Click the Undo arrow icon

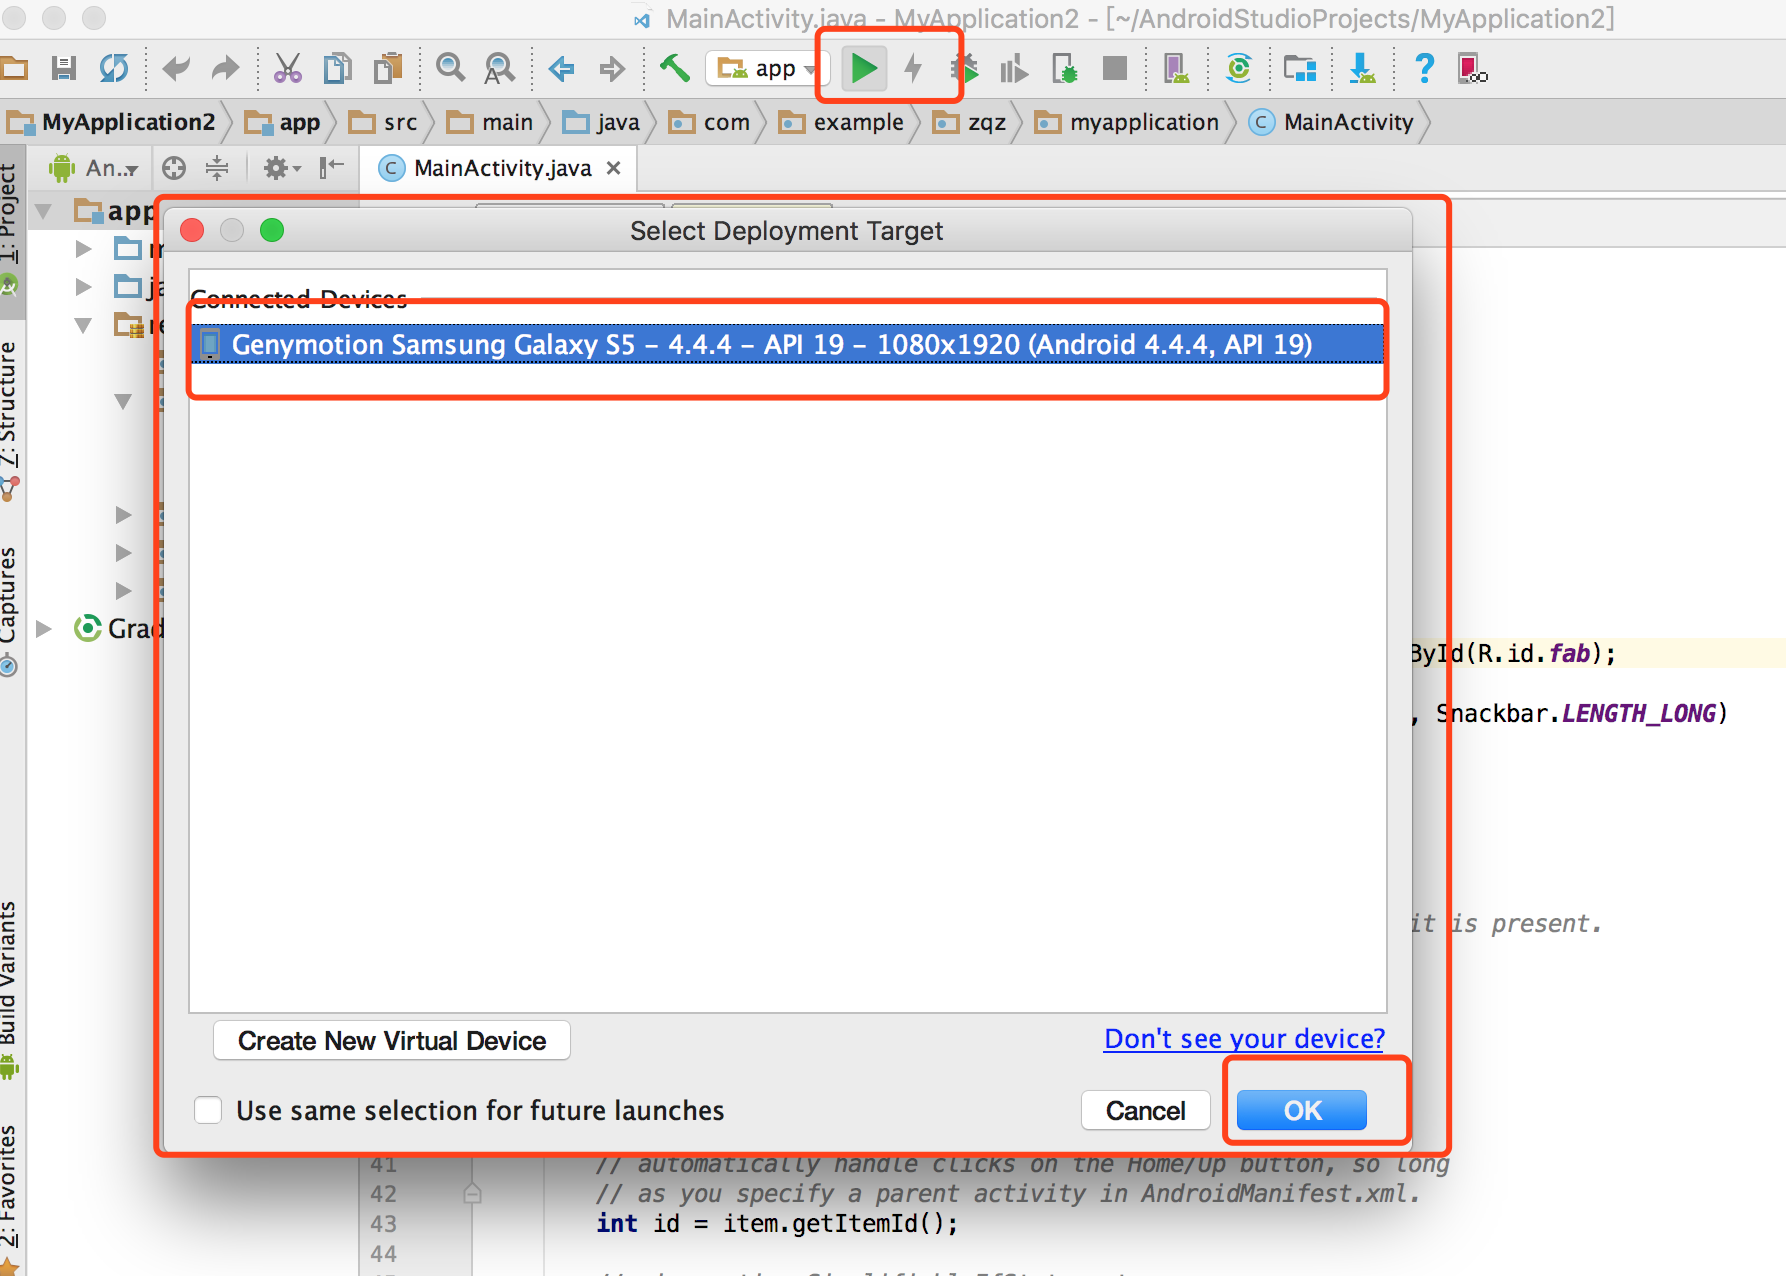pyautogui.click(x=176, y=69)
